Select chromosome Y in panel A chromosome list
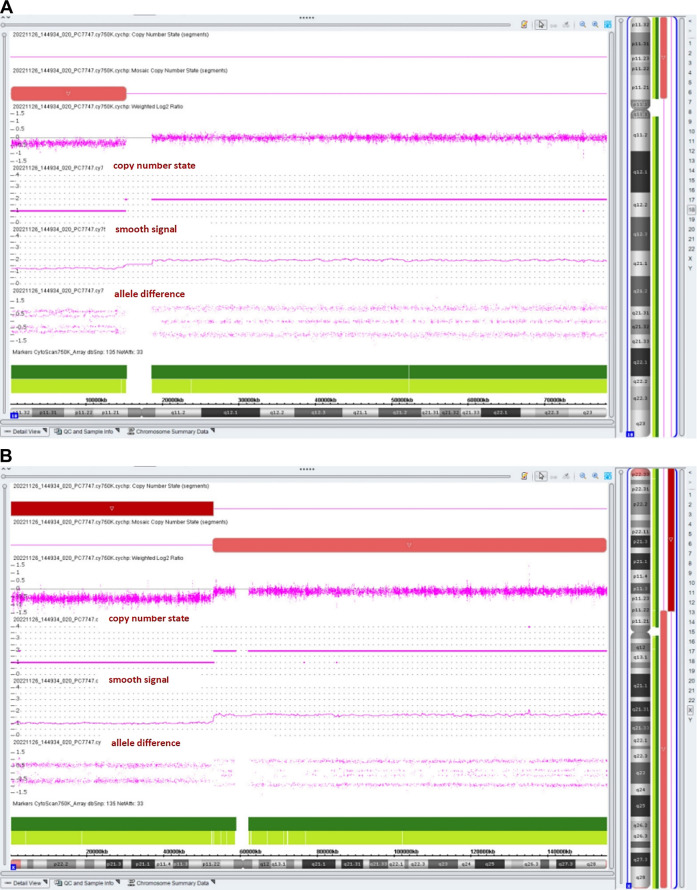The image size is (697, 890). point(690,268)
